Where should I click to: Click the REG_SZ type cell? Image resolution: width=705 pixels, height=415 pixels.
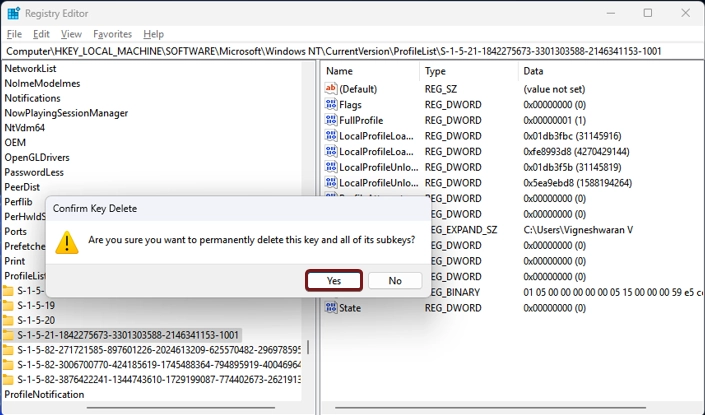(441, 89)
